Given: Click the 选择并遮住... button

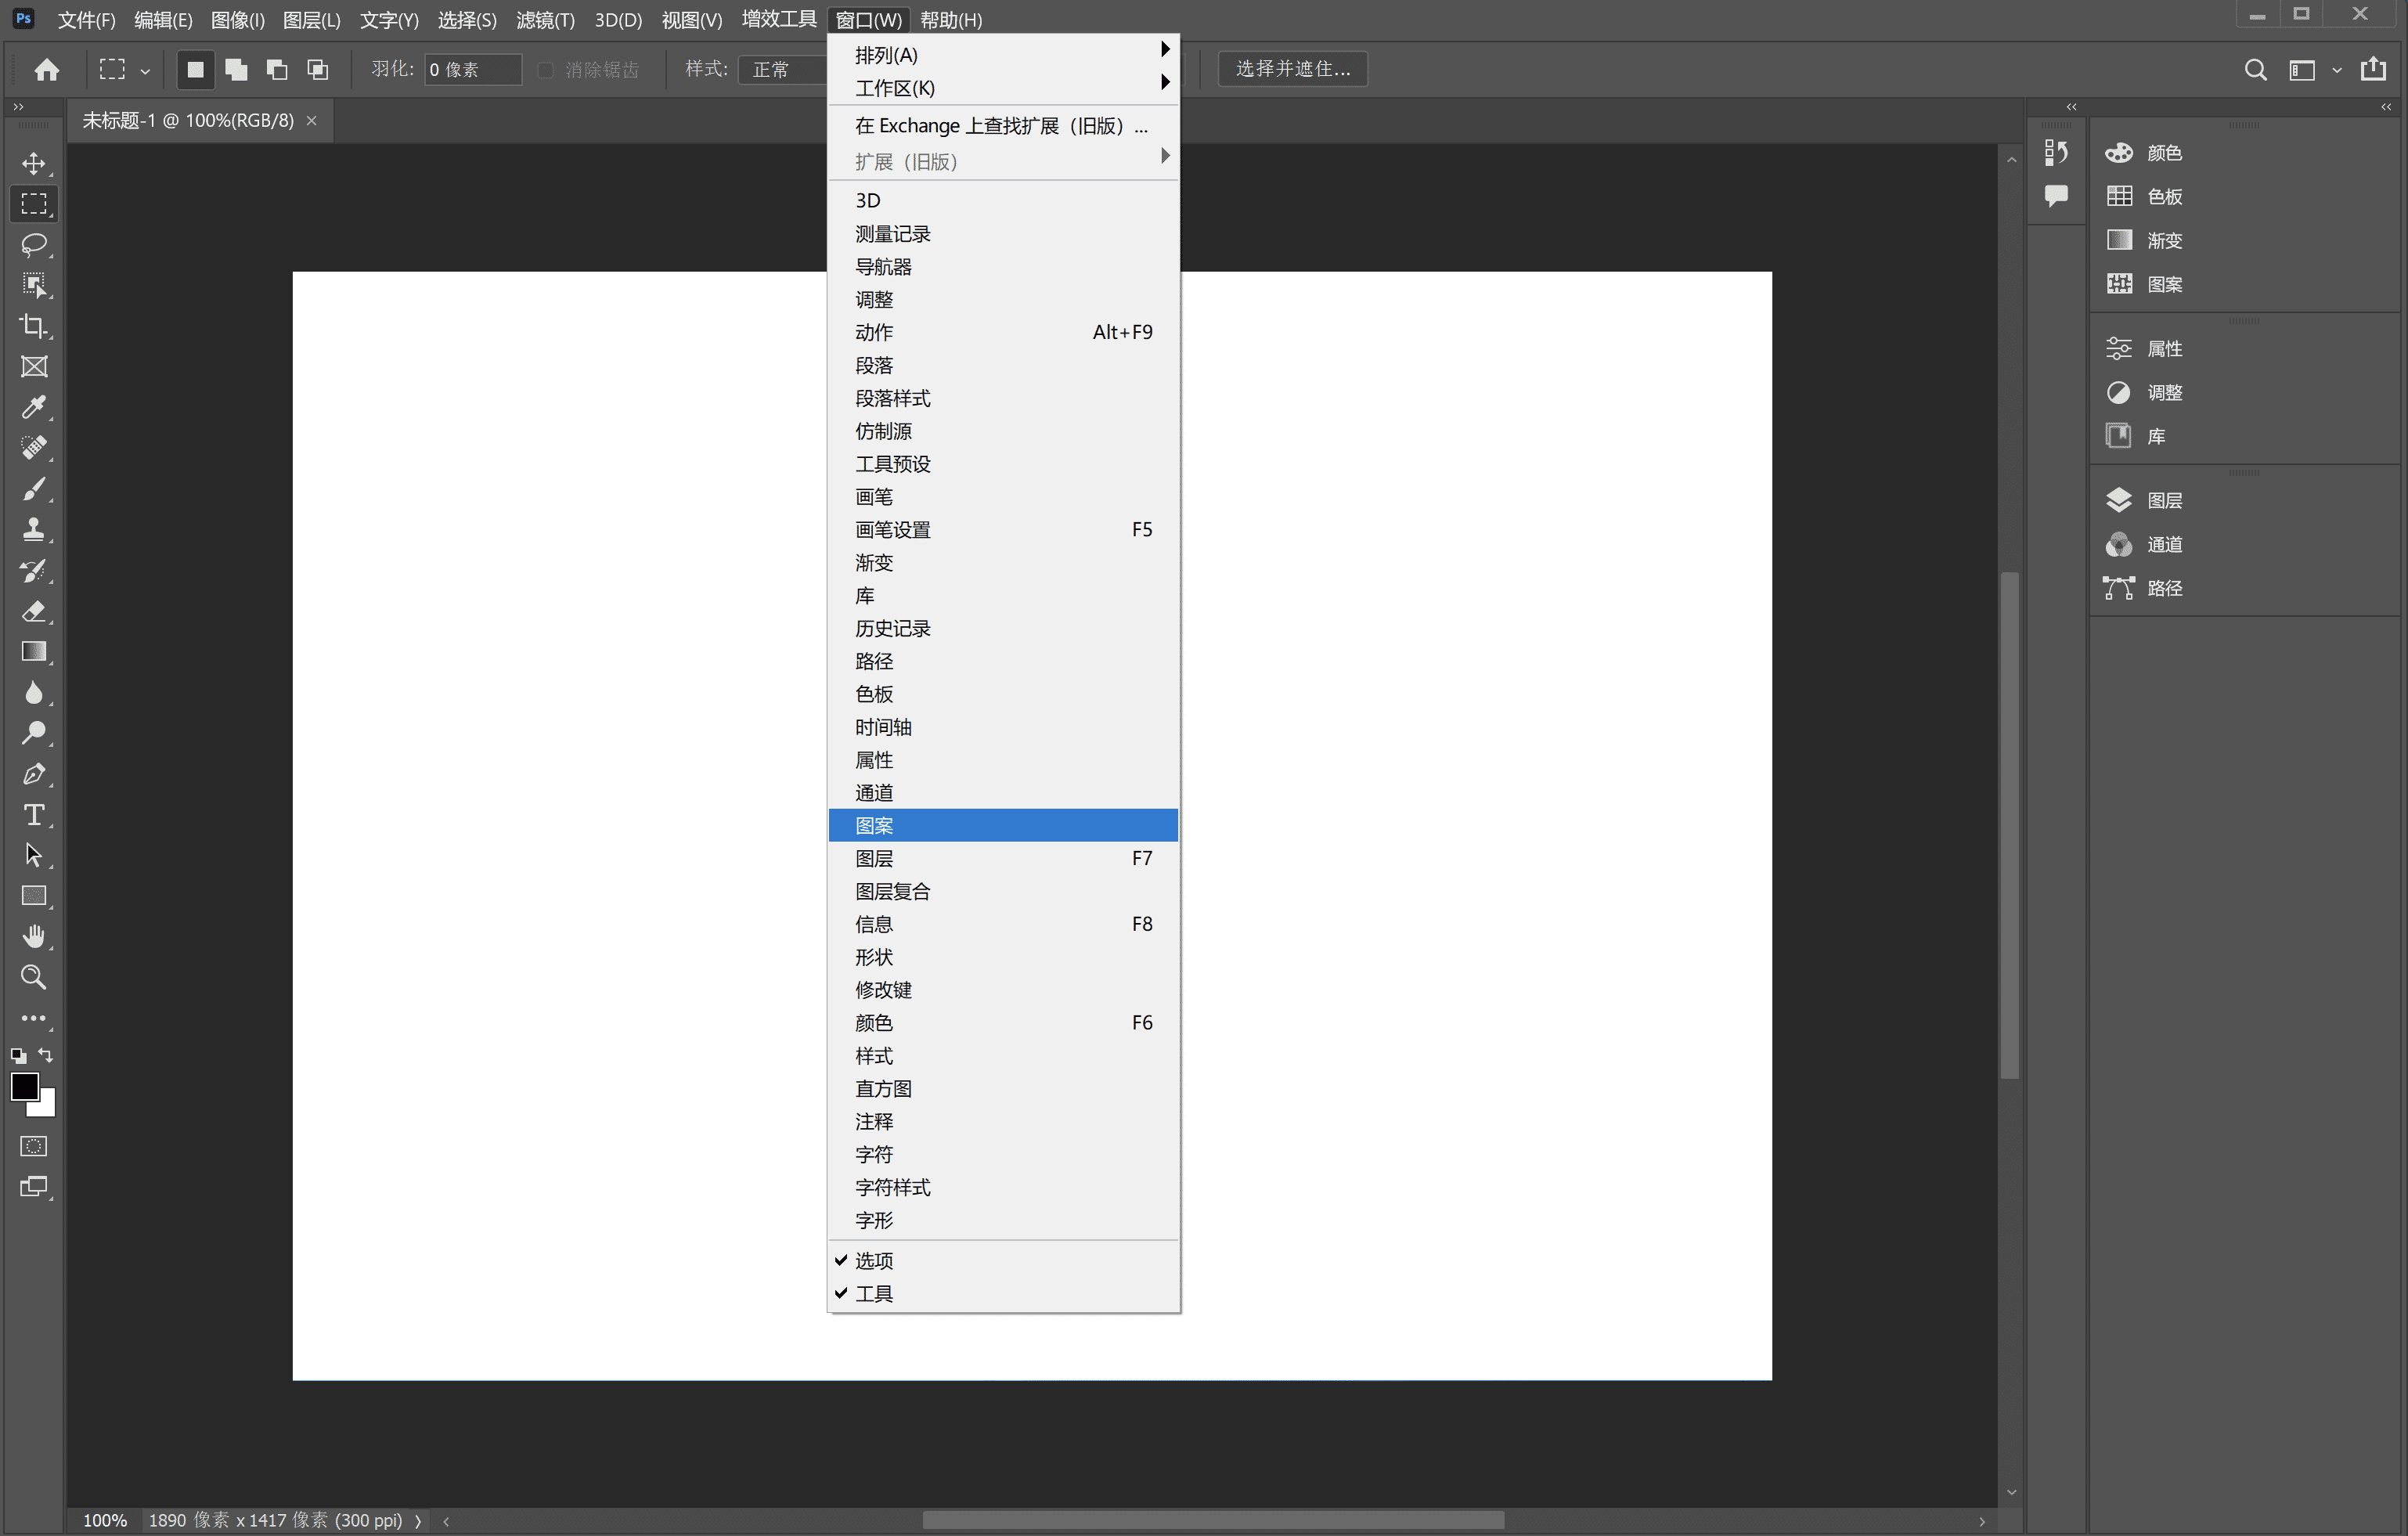Looking at the screenshot, I should click(1292, 69).
